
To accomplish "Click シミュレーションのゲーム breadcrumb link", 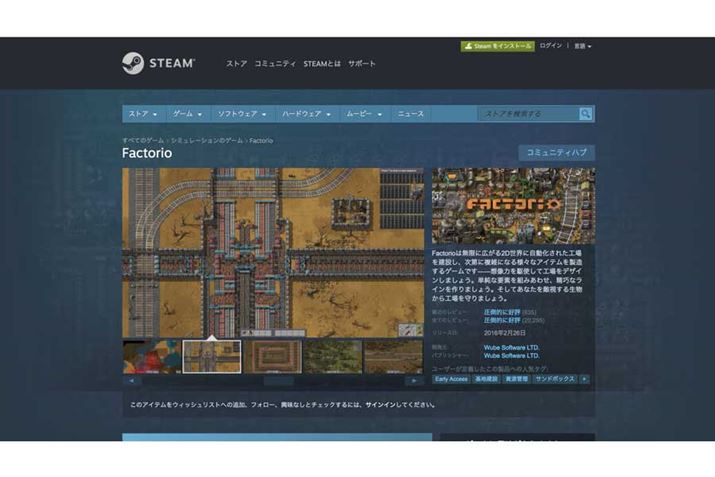I will tap(207, 140).
